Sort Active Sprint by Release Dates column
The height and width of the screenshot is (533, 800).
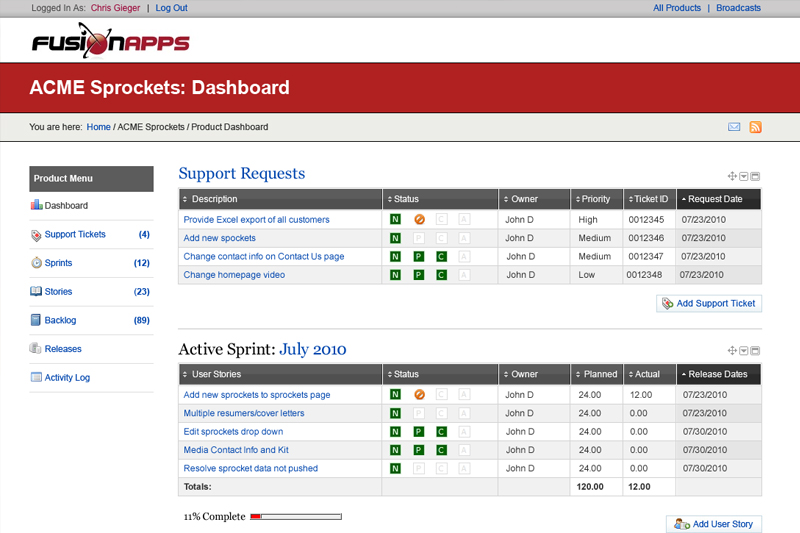click(718, 374)
